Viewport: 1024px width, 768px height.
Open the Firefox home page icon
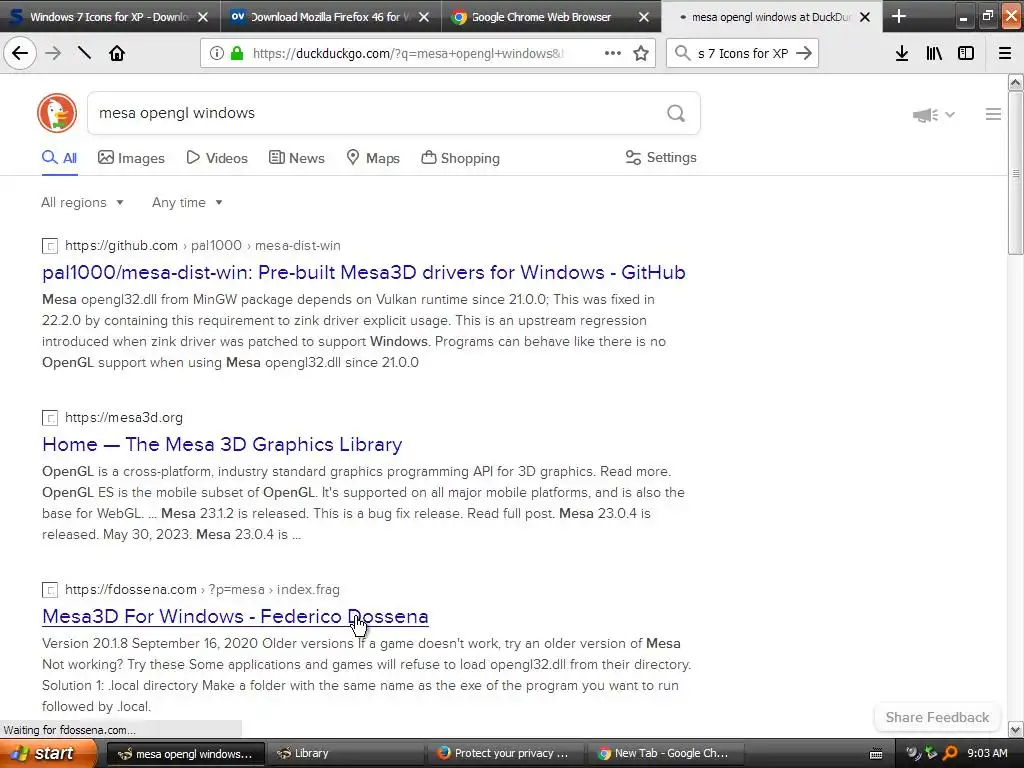click(x=117, y=53)
